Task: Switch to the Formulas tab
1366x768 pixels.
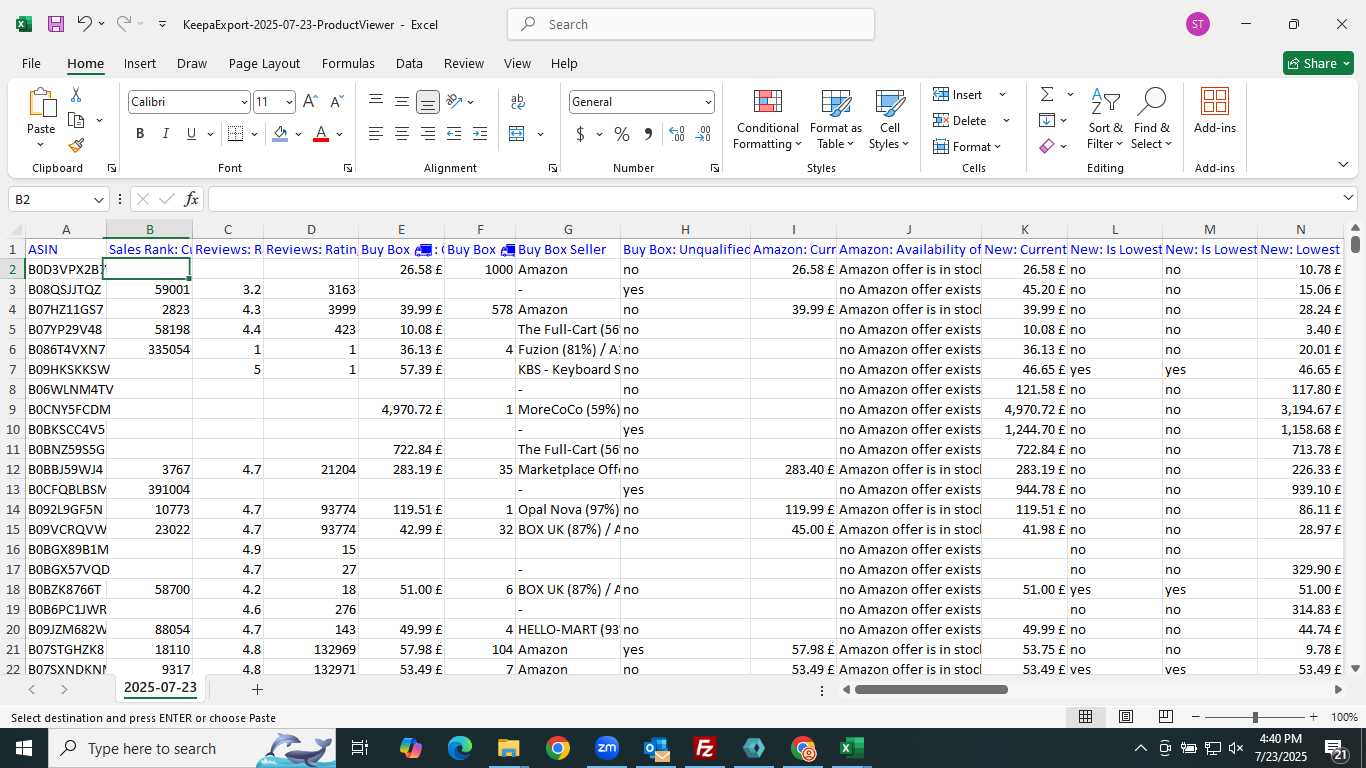Action: click(348, 63)
